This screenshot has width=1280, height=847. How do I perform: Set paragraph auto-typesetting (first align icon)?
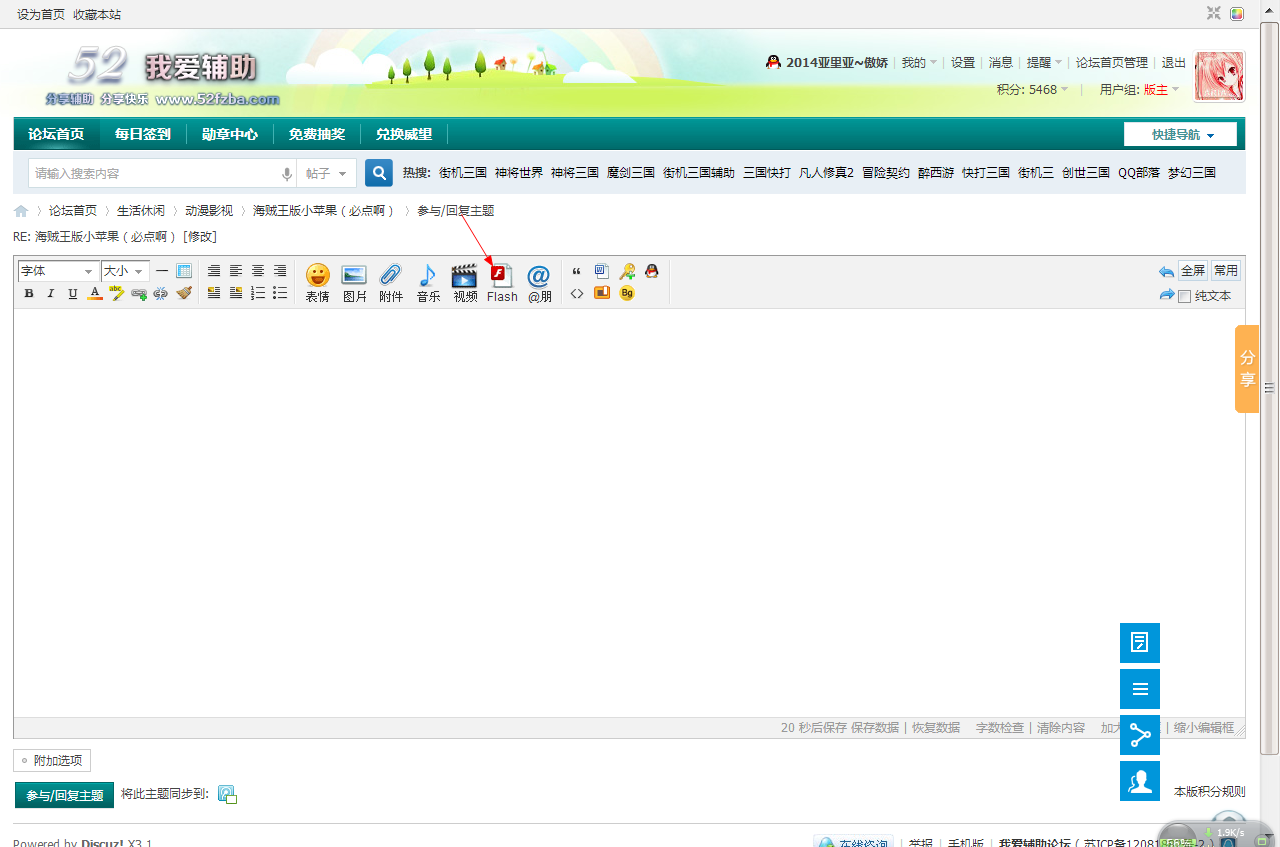tap(214, 271)
